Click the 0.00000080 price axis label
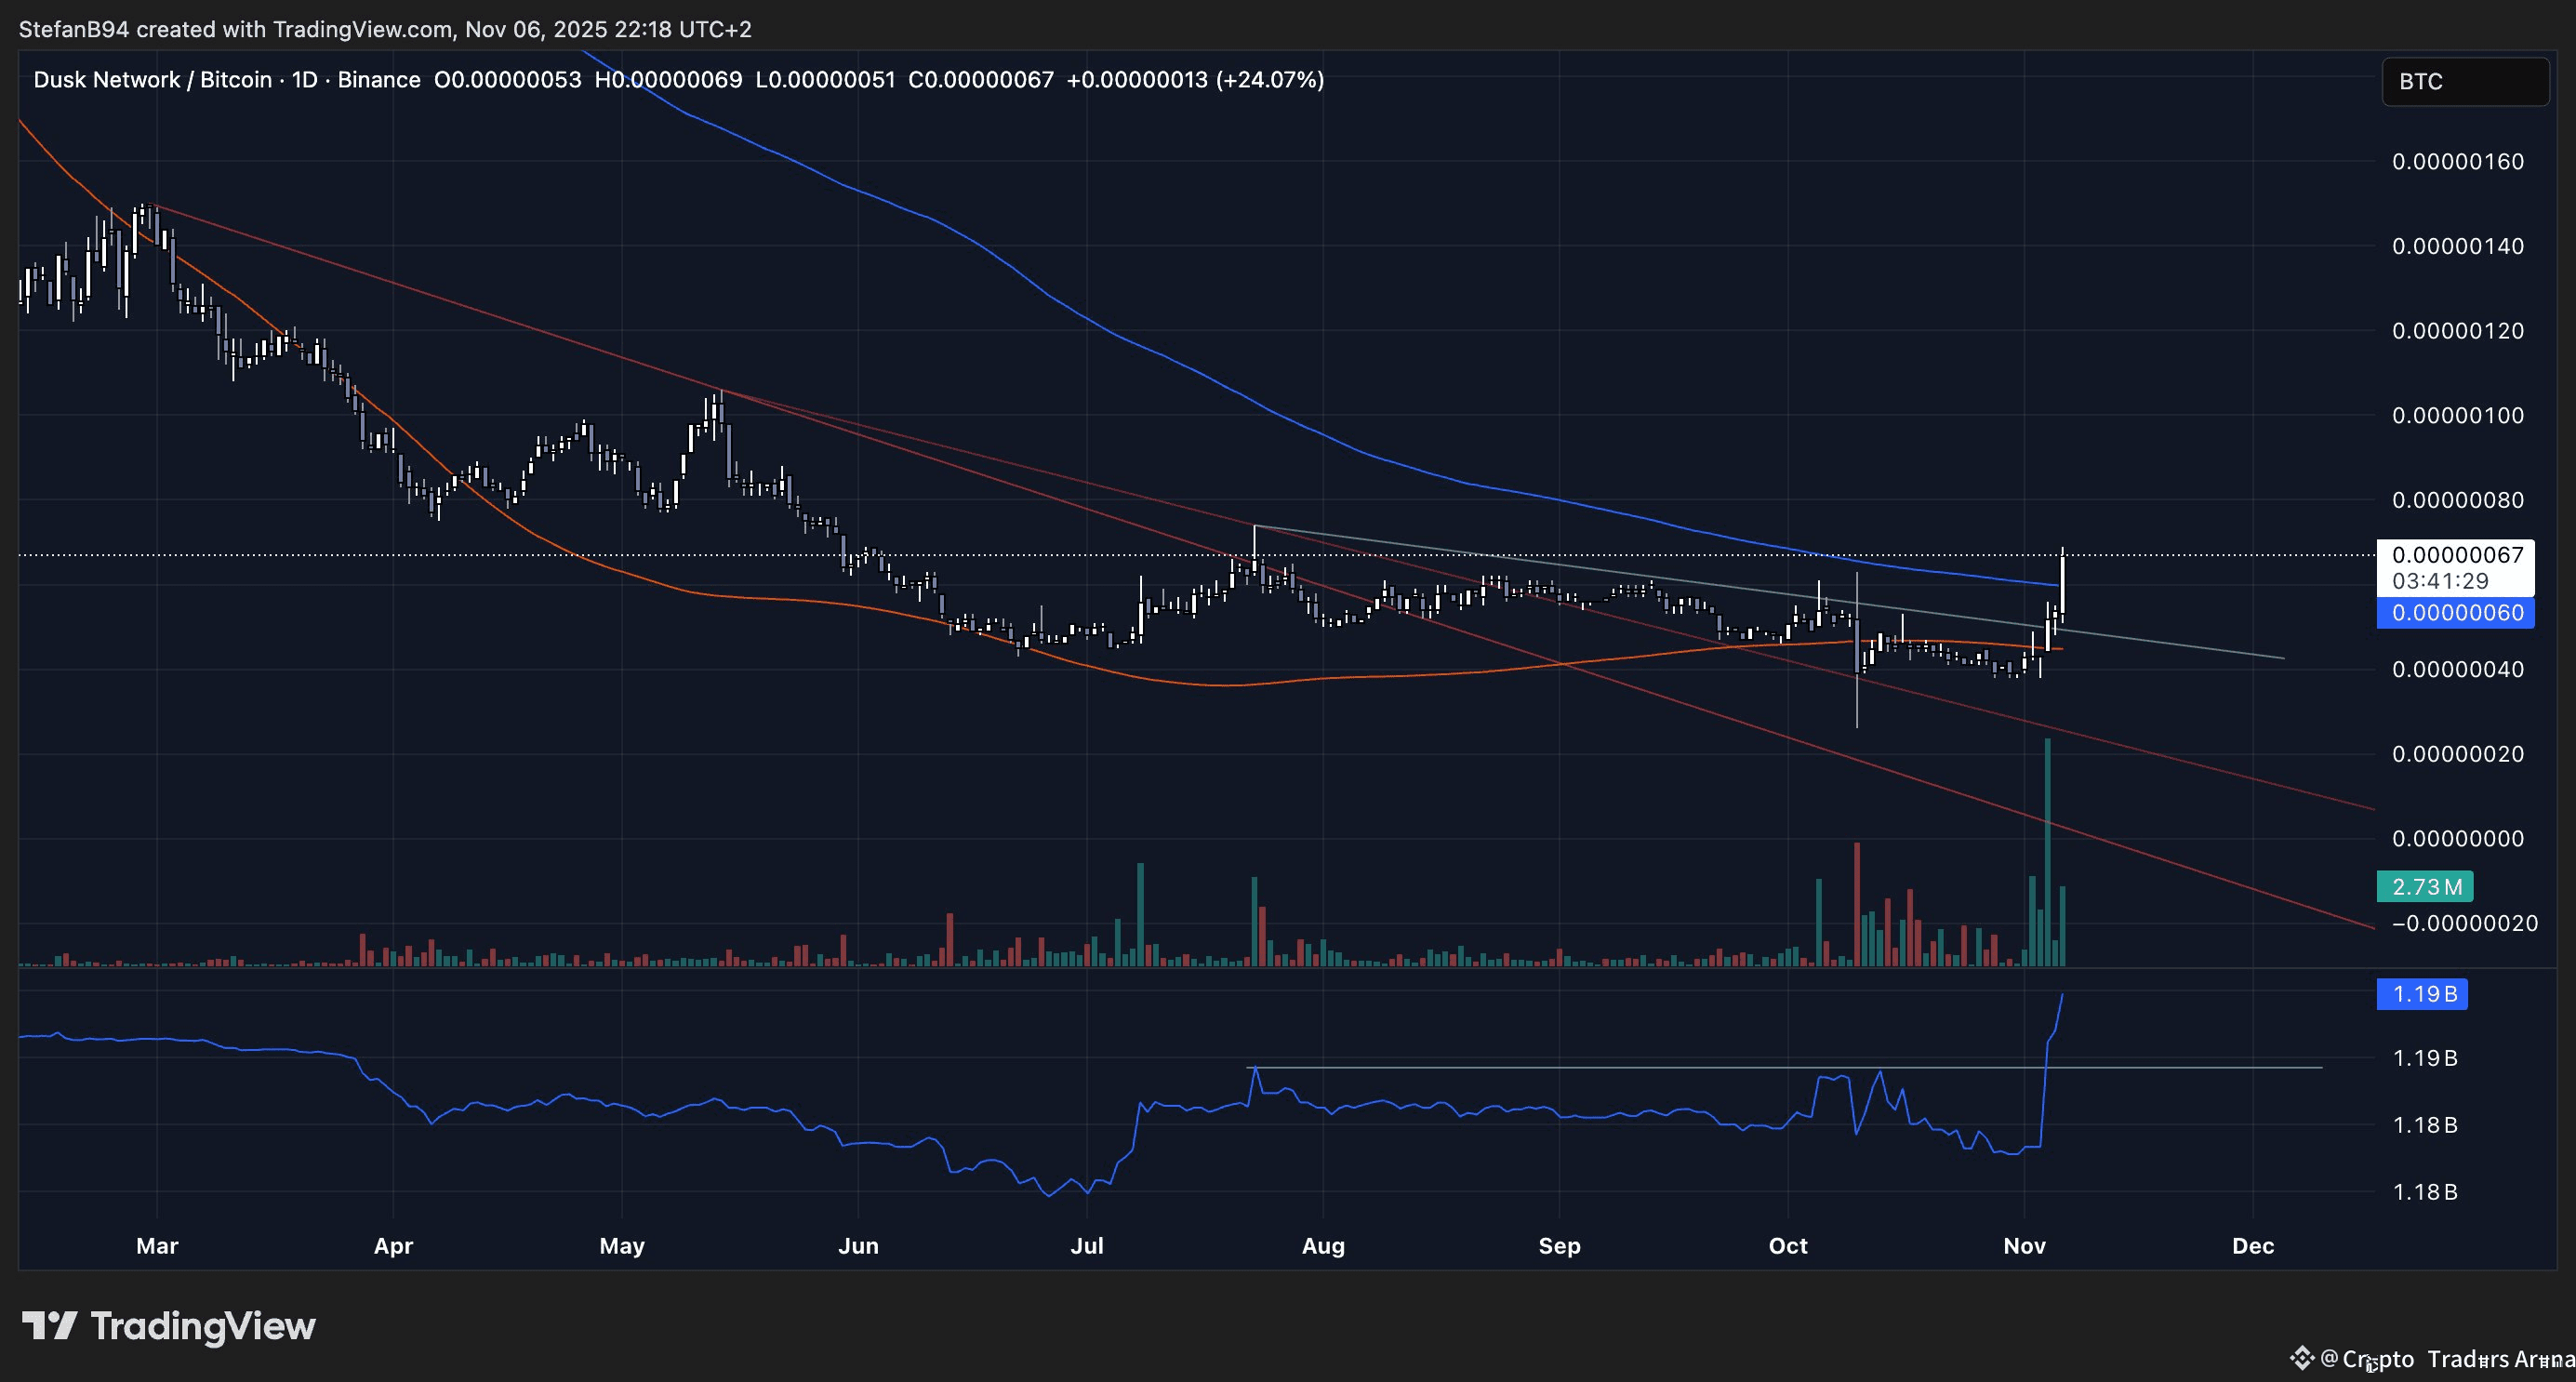The width and height of the screenshot is (2576, 1382). tap(2458, 500)
